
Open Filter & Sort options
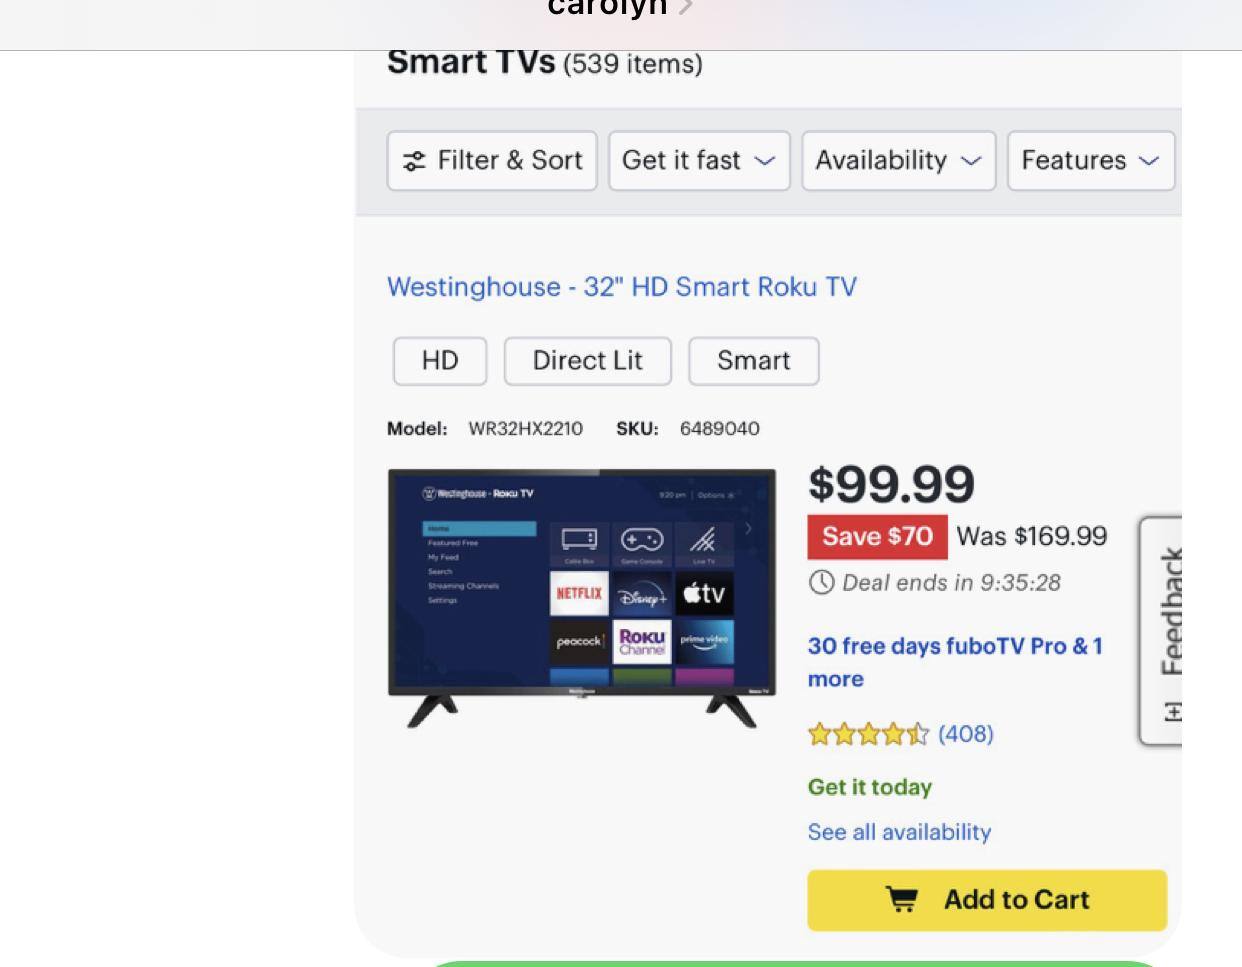point(492,160)
